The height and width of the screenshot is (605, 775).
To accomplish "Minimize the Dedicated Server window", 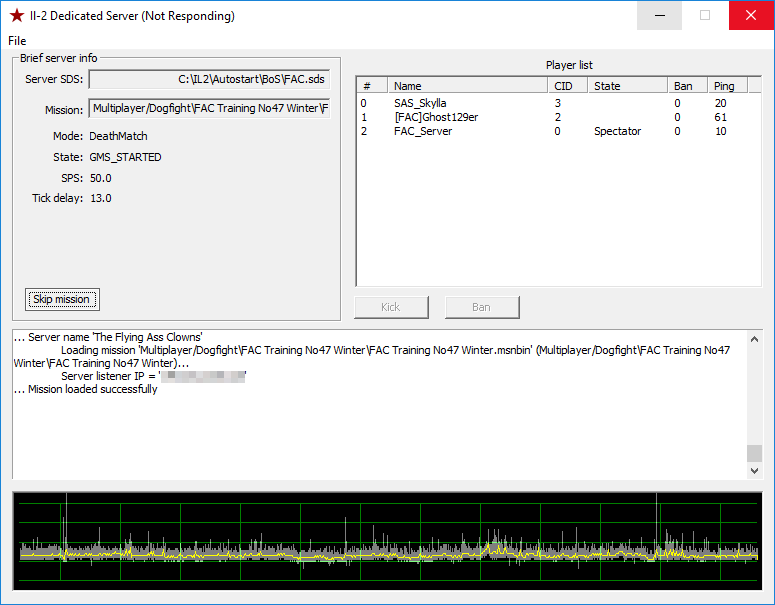I will (659, 16).
